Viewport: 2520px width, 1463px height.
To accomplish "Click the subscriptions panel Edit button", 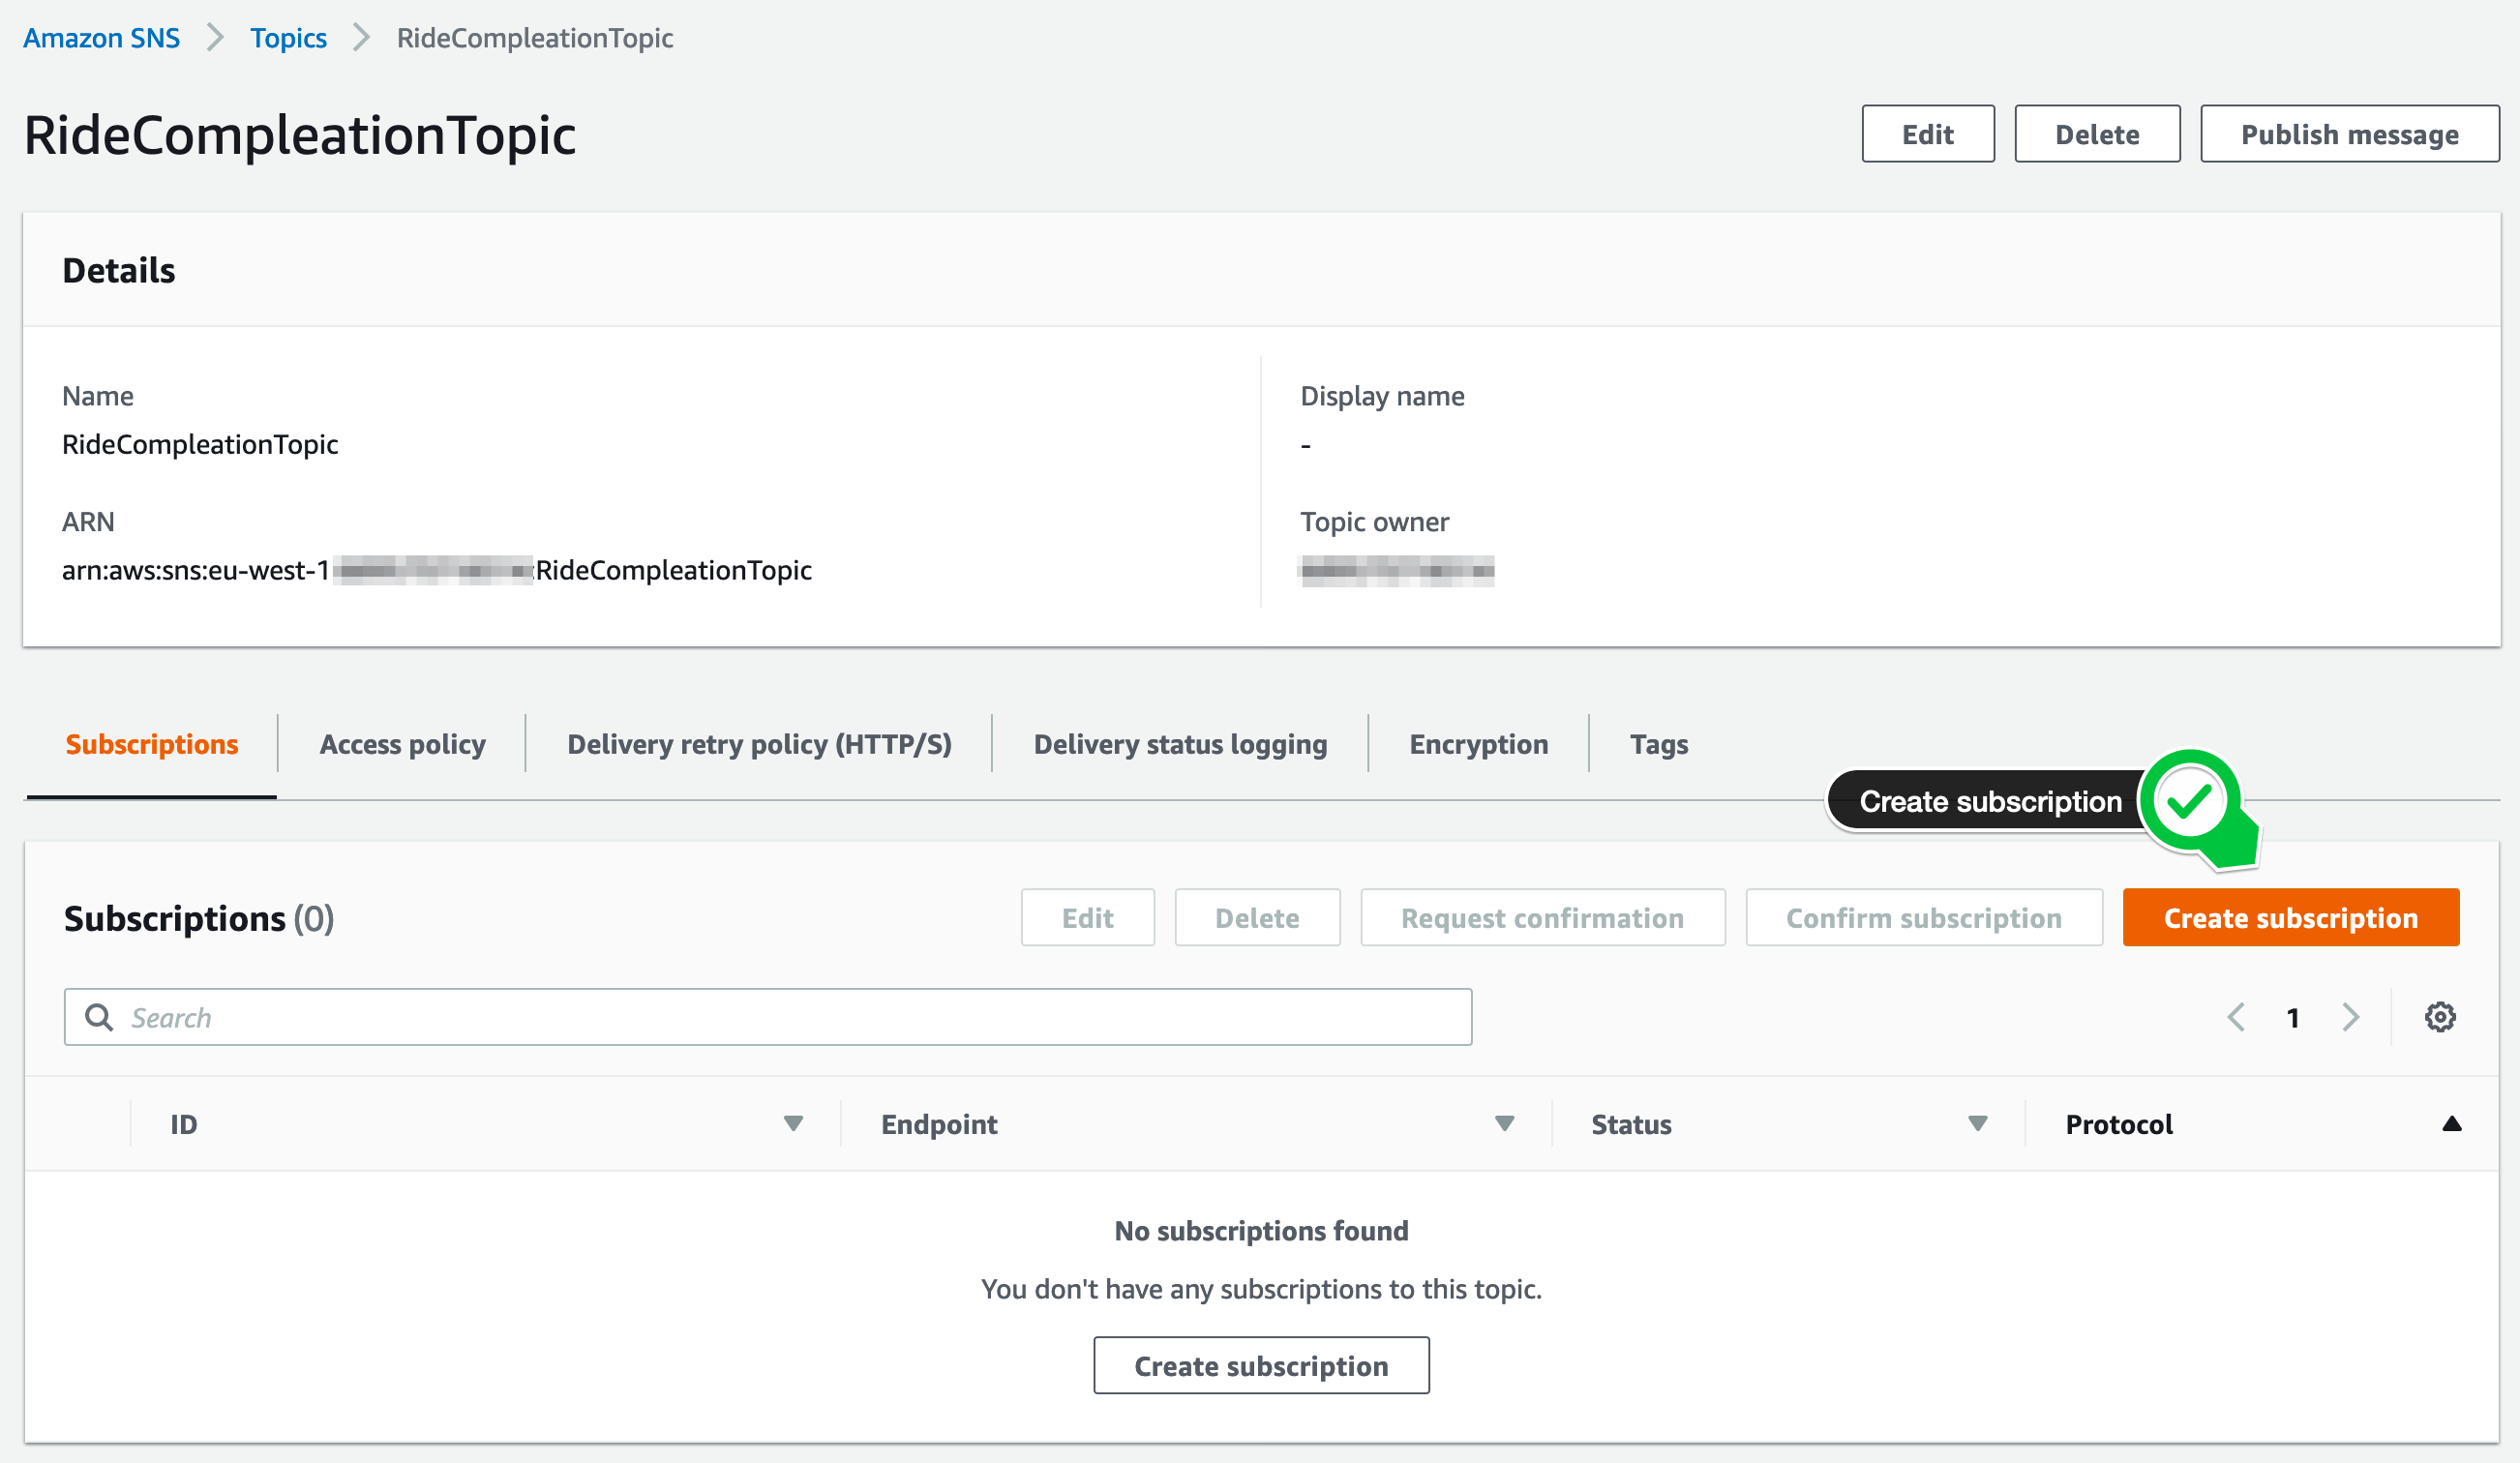I will coord(1087,917).
